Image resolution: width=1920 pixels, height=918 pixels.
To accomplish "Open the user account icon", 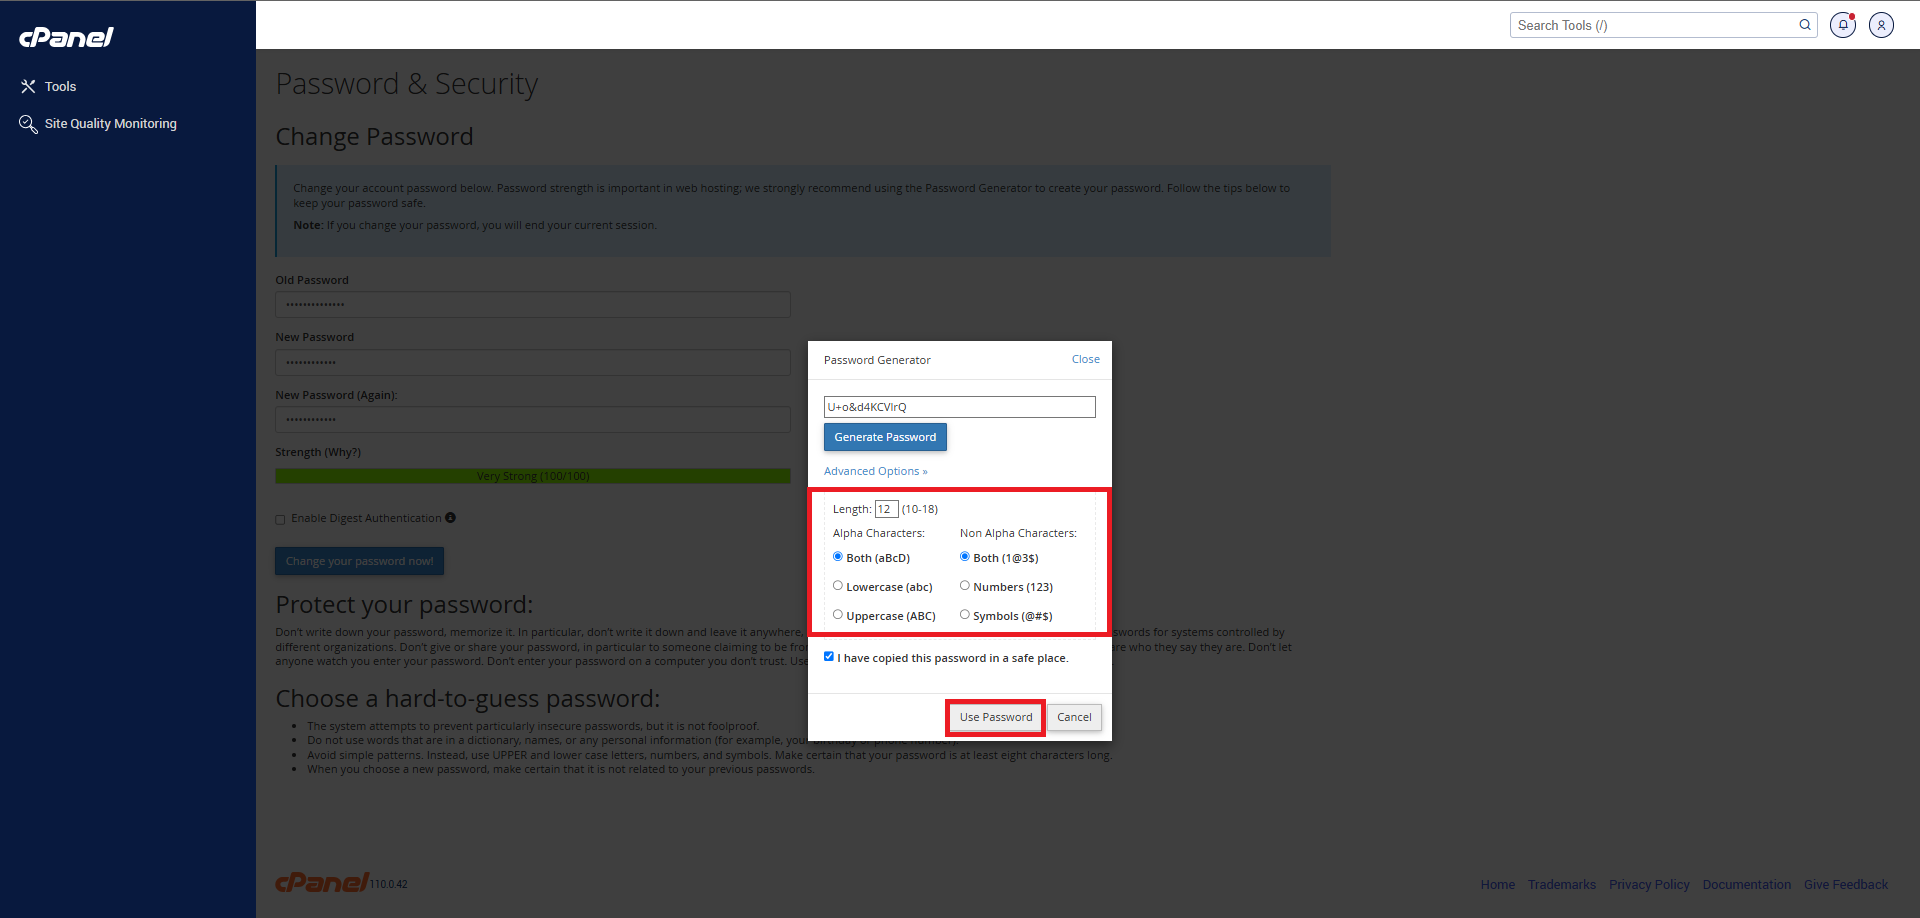I will click(x=1881, y=25).
